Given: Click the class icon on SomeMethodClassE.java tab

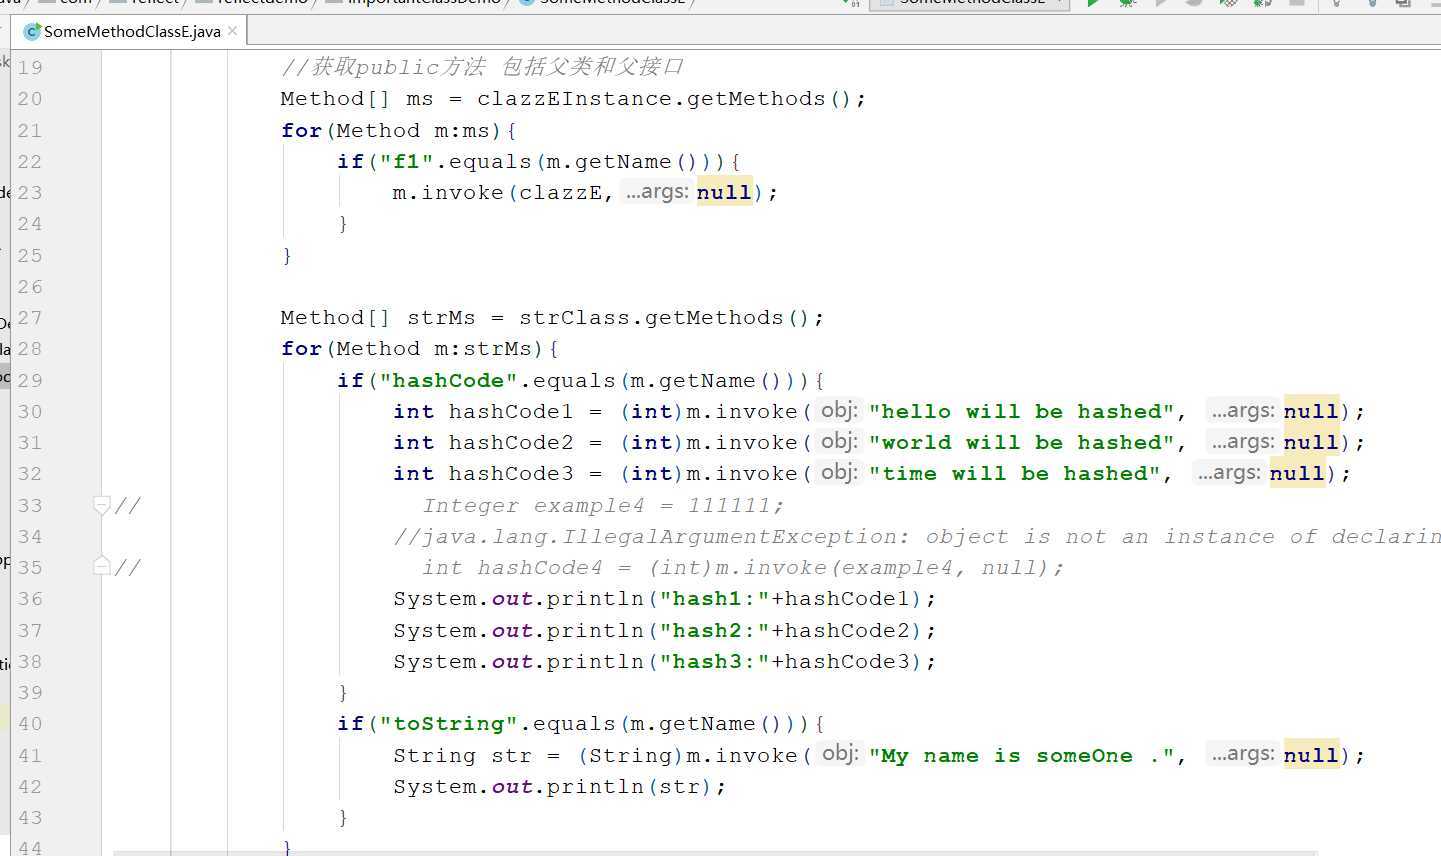Looking at the screenshot, I should (x=31, y=32).
